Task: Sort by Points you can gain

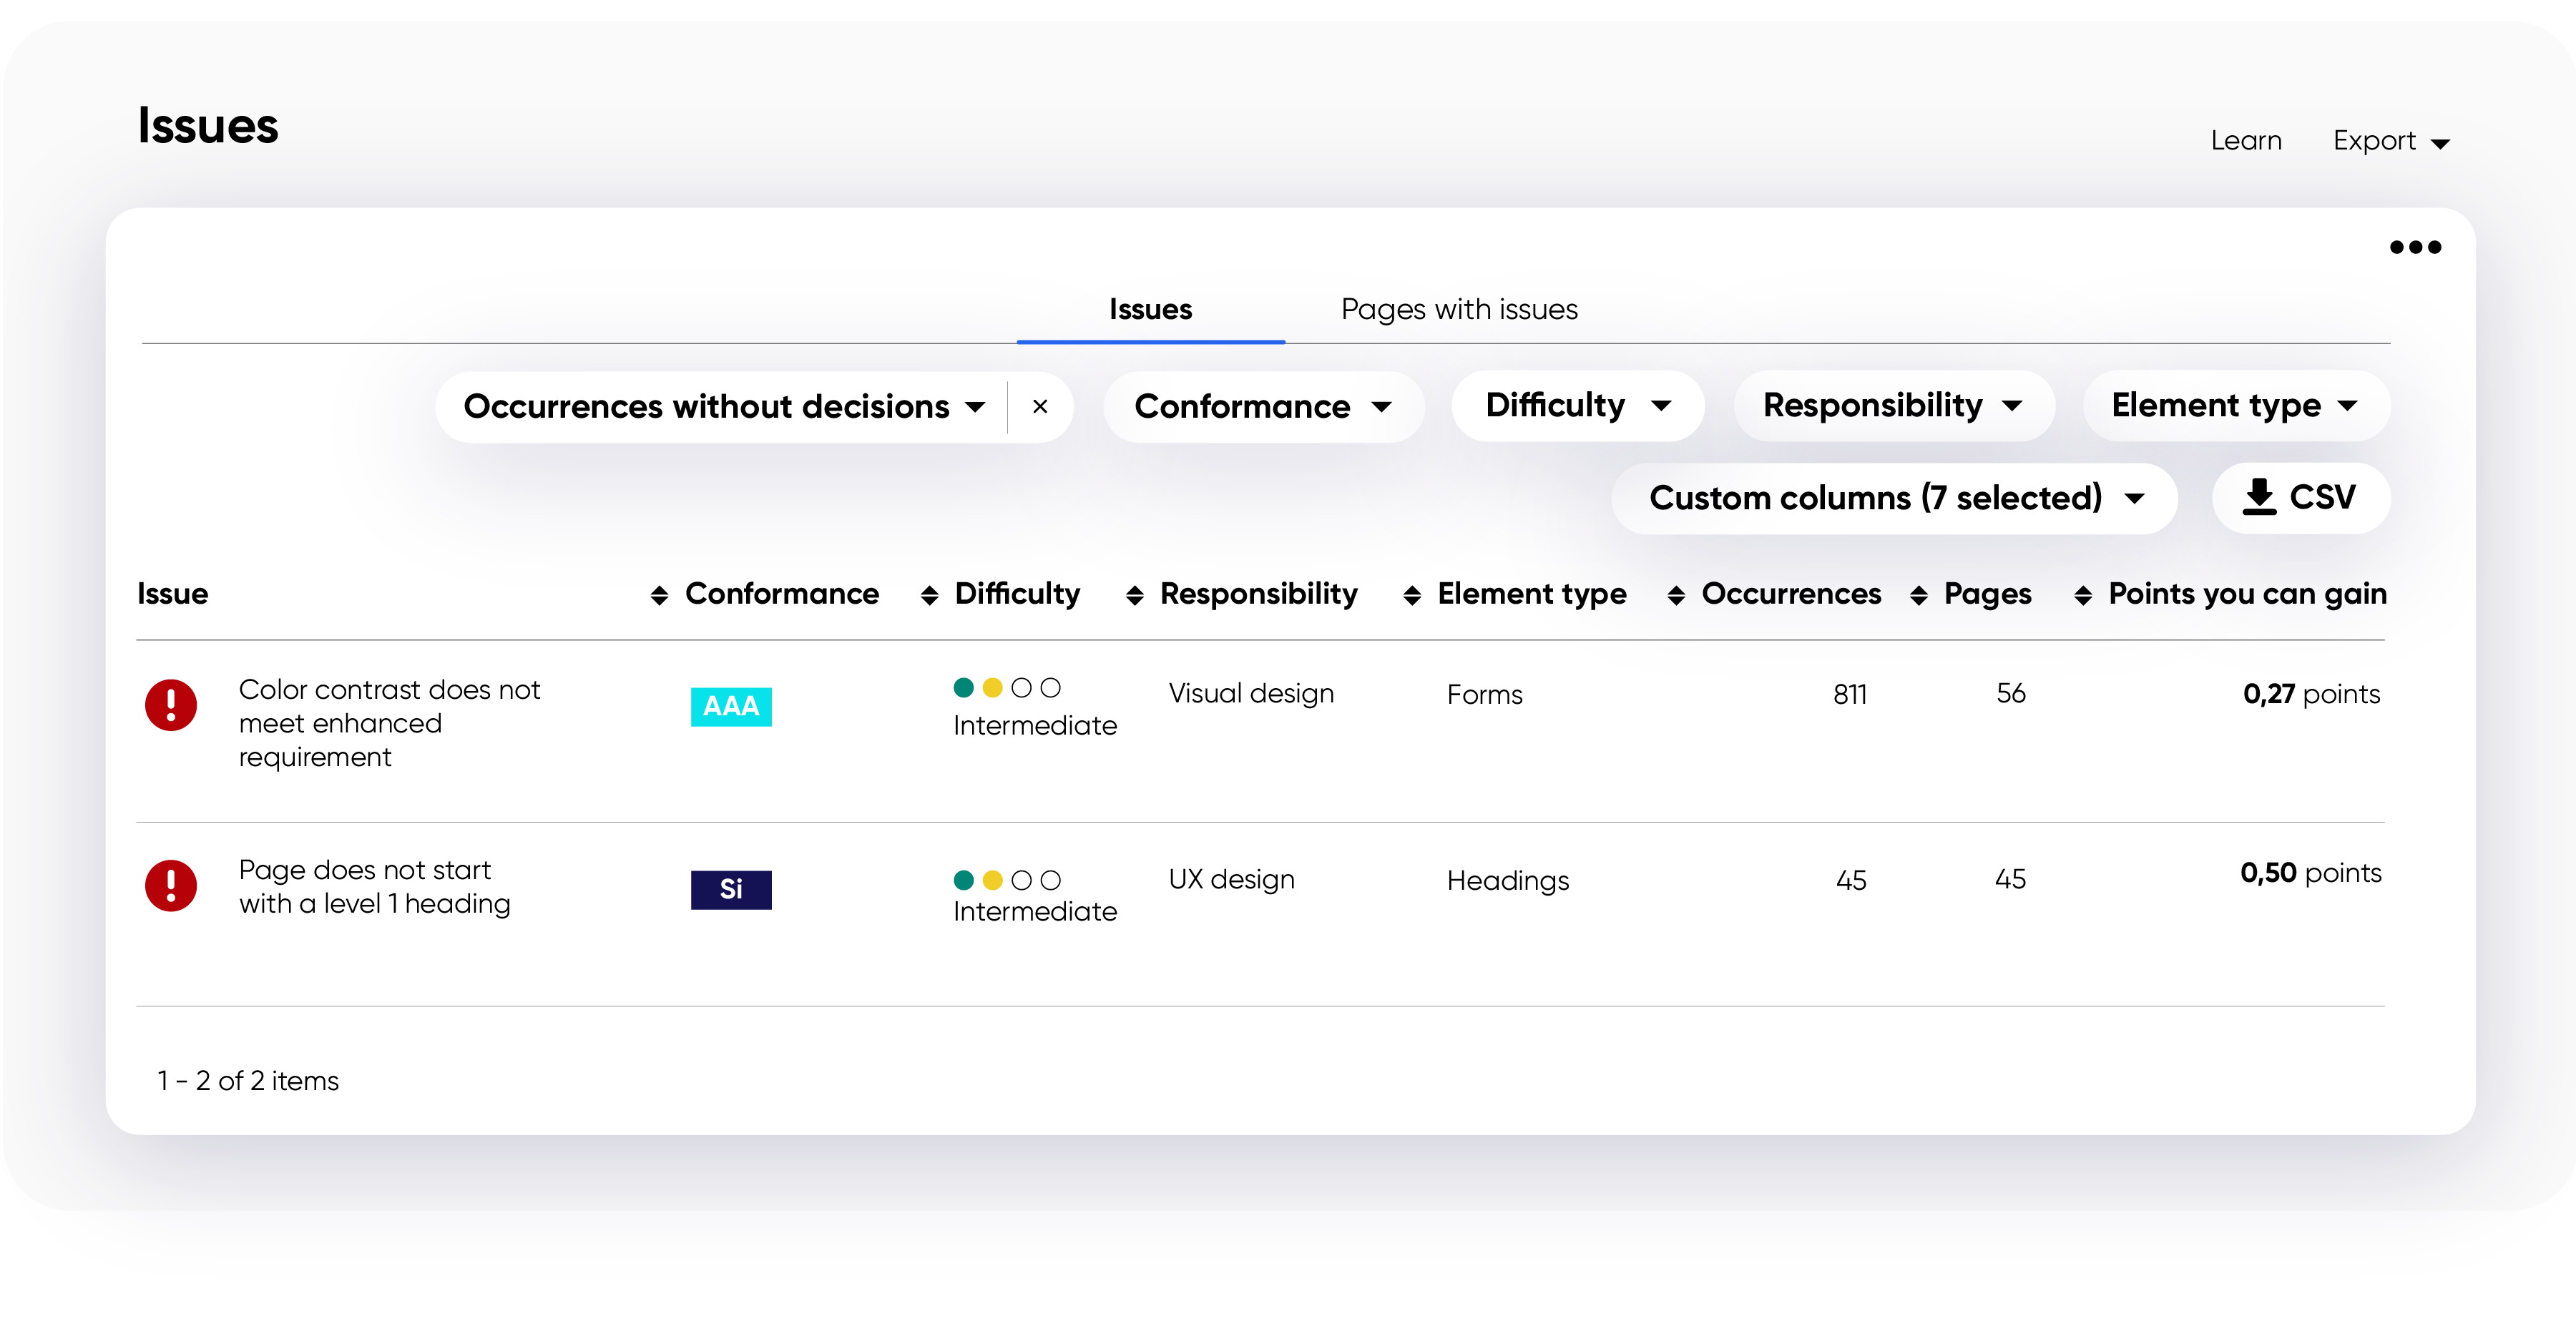Action: (2083, 596)
